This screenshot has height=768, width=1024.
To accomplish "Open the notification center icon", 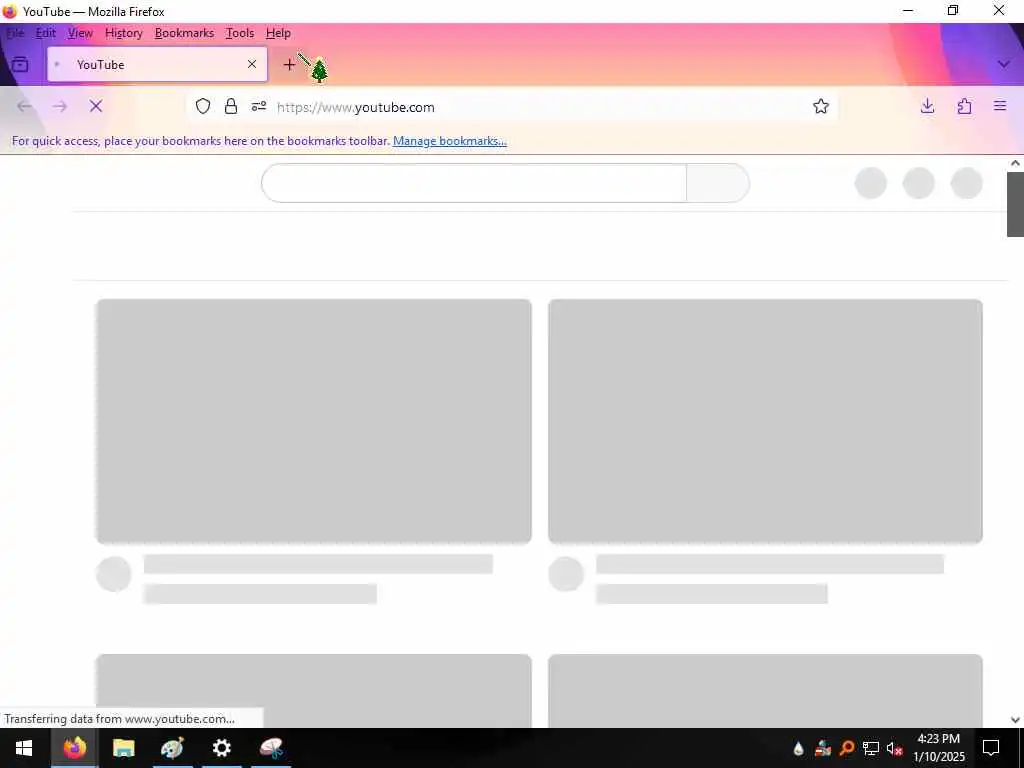I will tap(991, 748).
